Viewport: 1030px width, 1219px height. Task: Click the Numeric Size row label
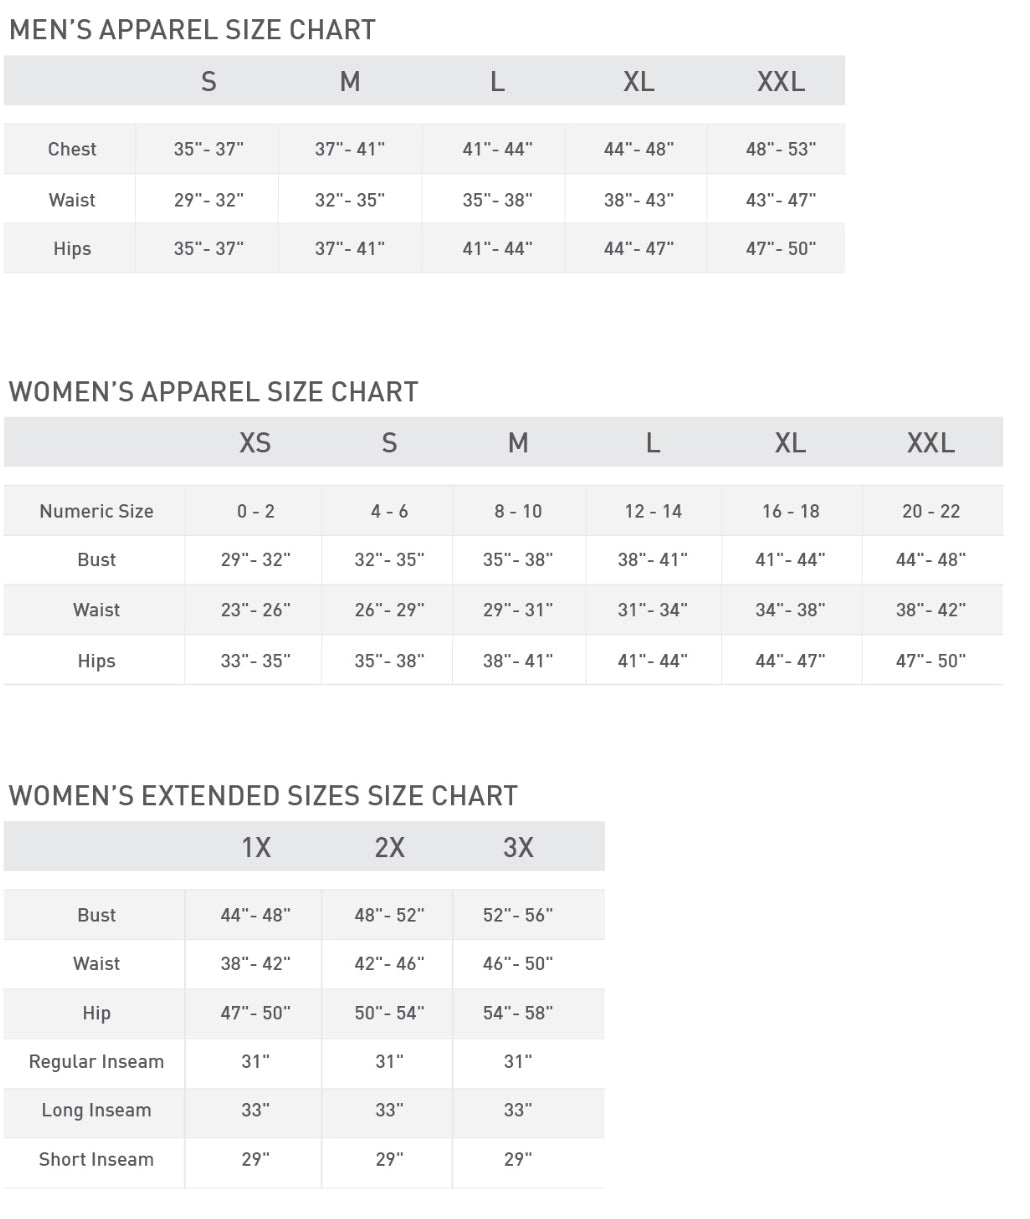96,511
